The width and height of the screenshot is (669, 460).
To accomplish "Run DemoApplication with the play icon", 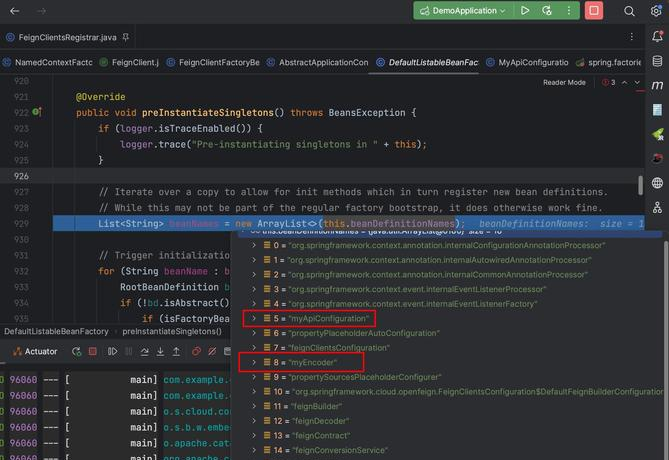I will [525, 11].
